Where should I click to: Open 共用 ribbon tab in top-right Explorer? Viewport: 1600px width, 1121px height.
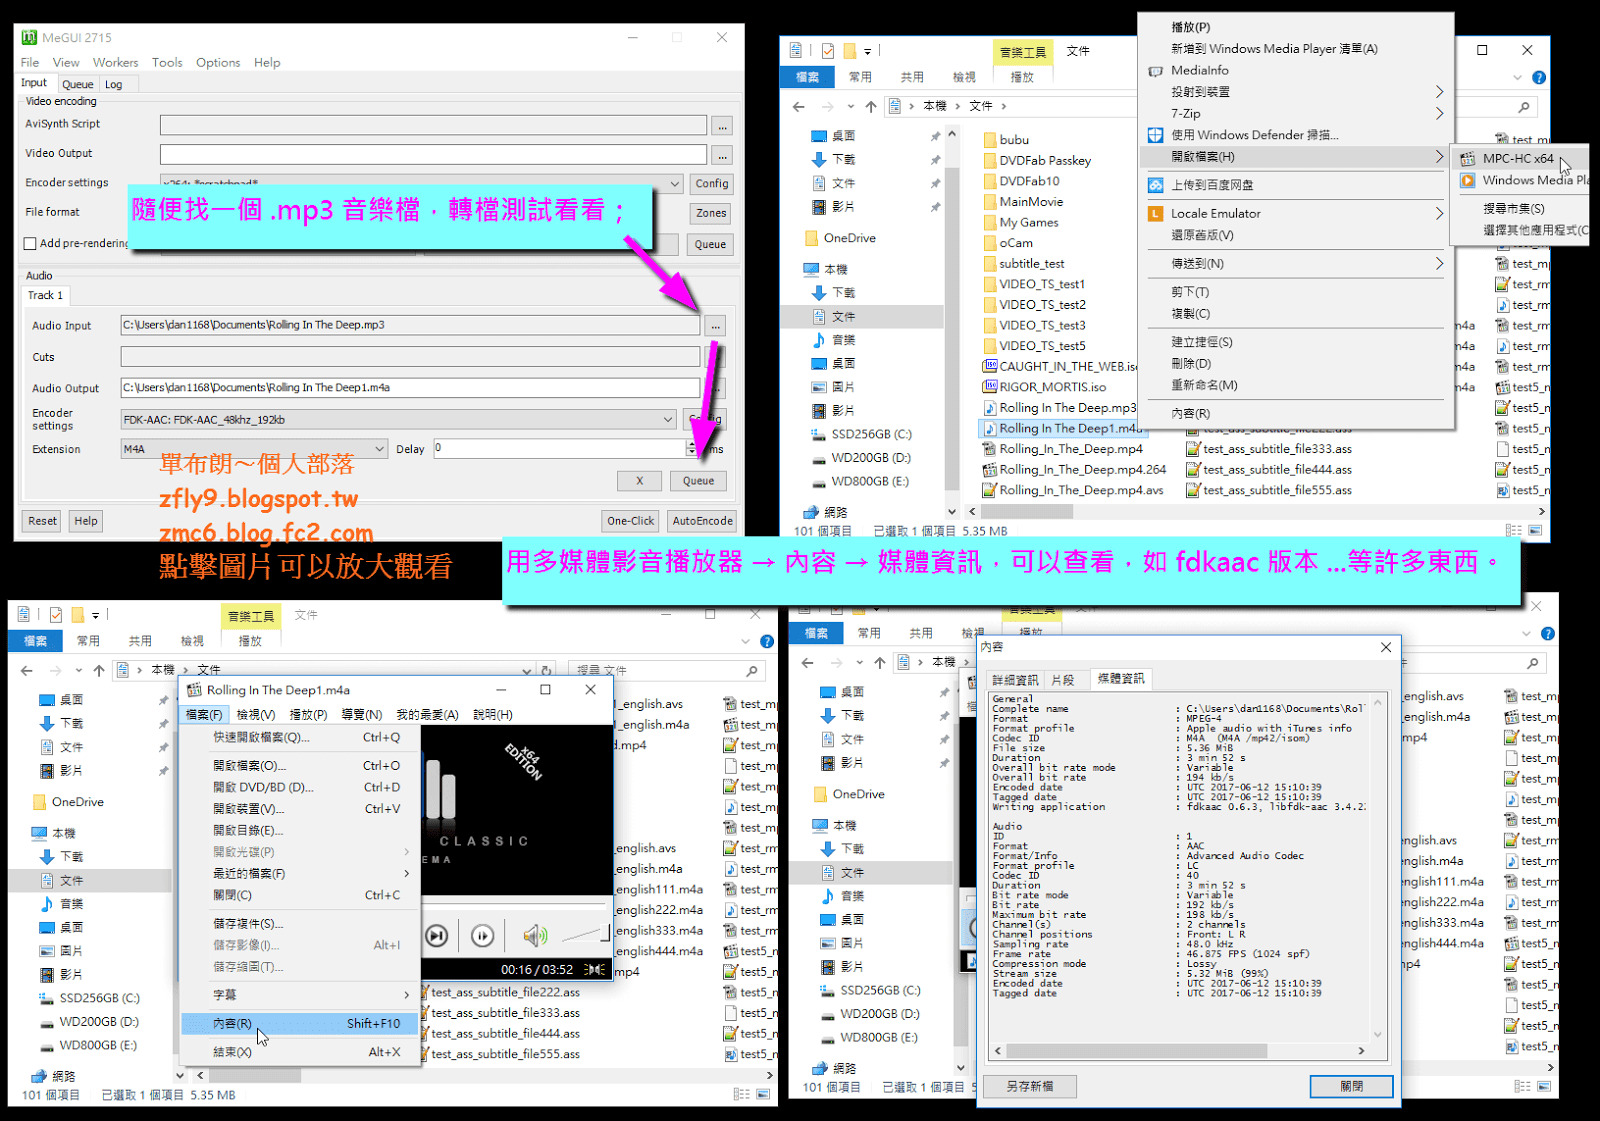(x=912, y=77)
